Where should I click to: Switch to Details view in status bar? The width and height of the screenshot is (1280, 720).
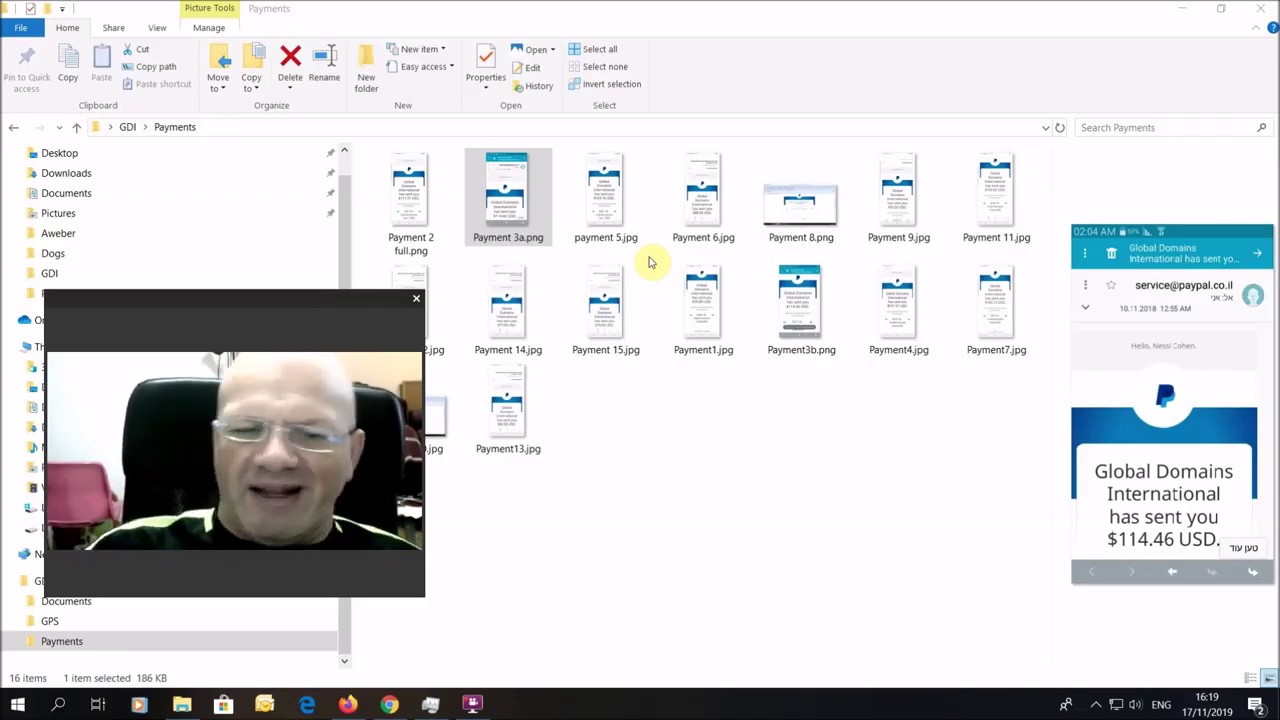[x=1252, y=678]
